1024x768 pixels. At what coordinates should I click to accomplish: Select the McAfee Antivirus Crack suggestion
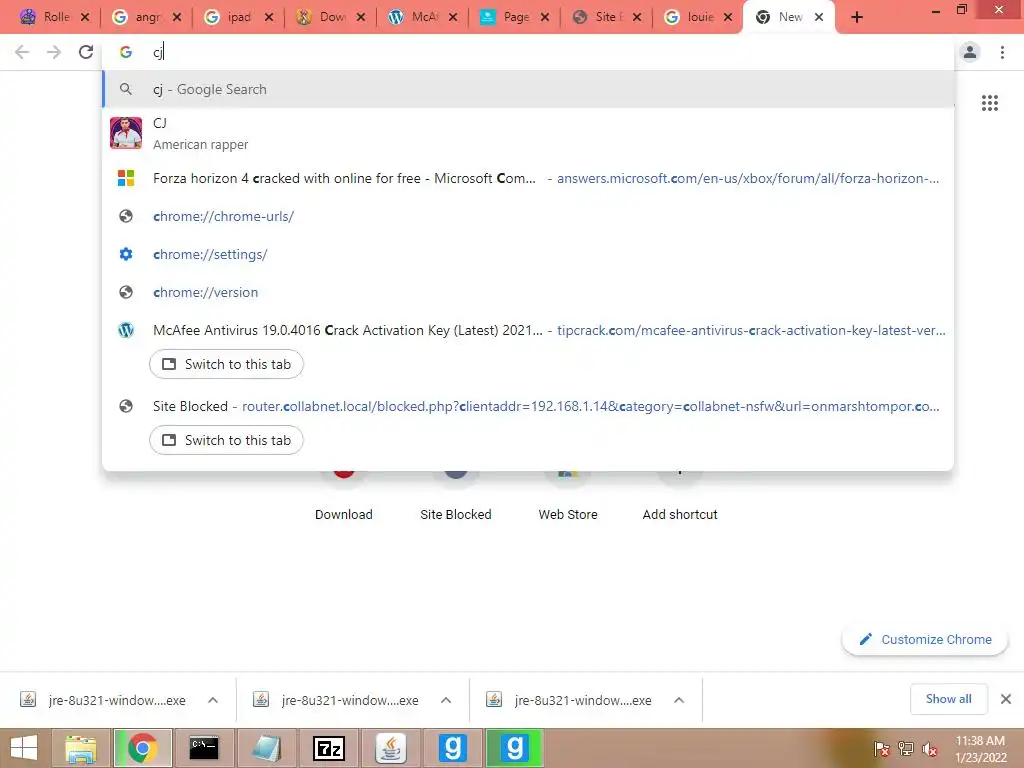tap(528, 330)
